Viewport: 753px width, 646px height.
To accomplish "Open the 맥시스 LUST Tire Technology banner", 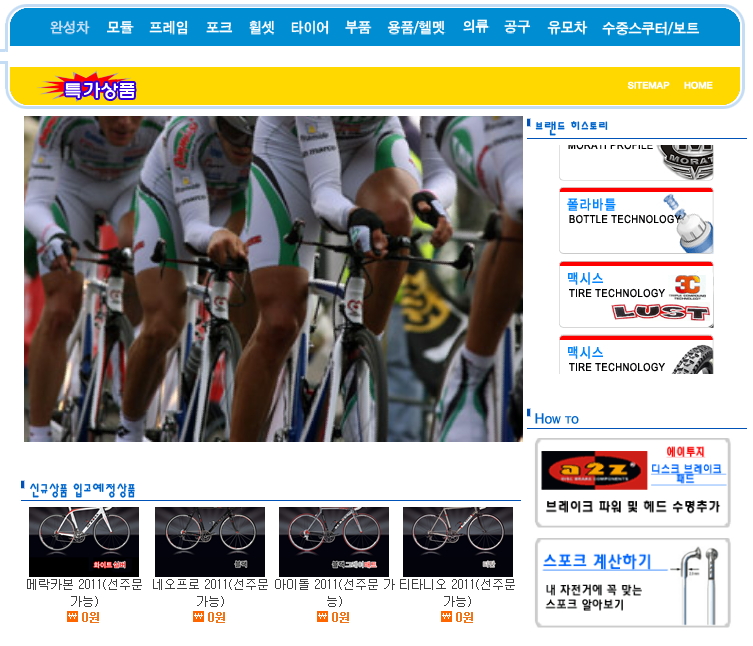I will (x=636, y=295).
